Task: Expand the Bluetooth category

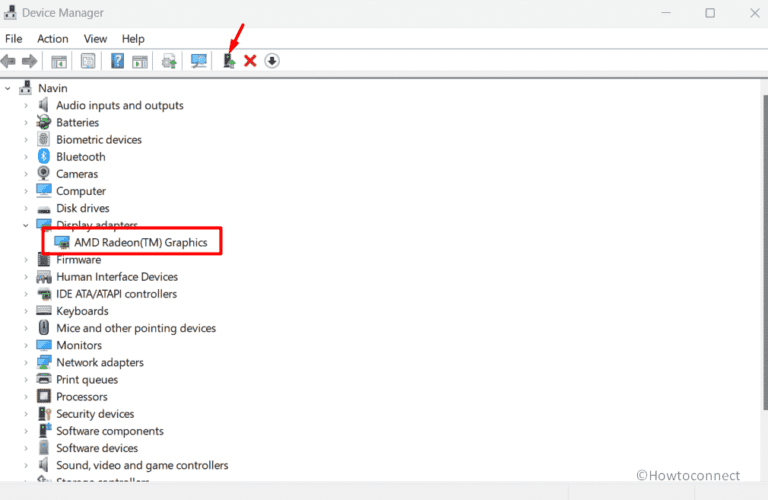Action: (26, 157)
